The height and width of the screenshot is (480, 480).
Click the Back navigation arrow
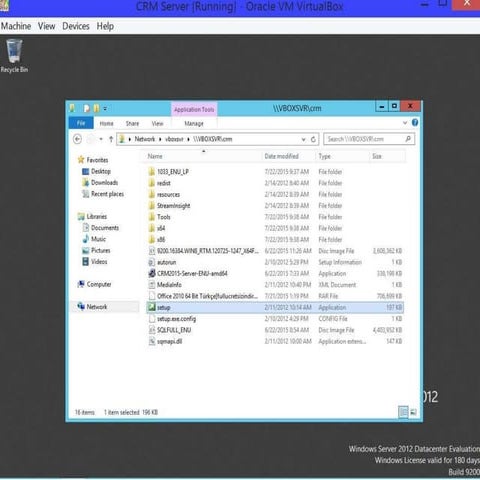77,139
